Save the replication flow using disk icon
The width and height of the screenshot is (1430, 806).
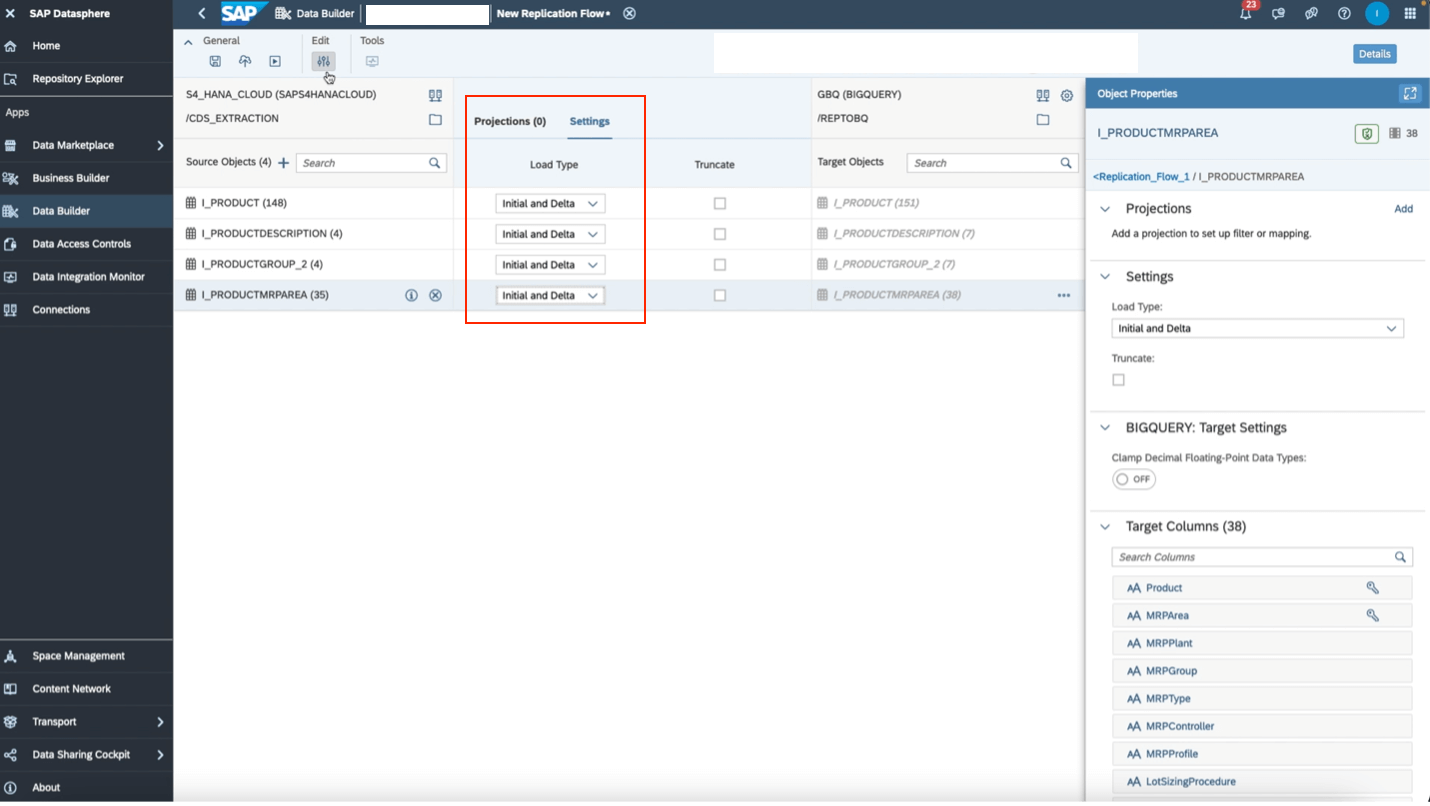click(x=215, y=61)
